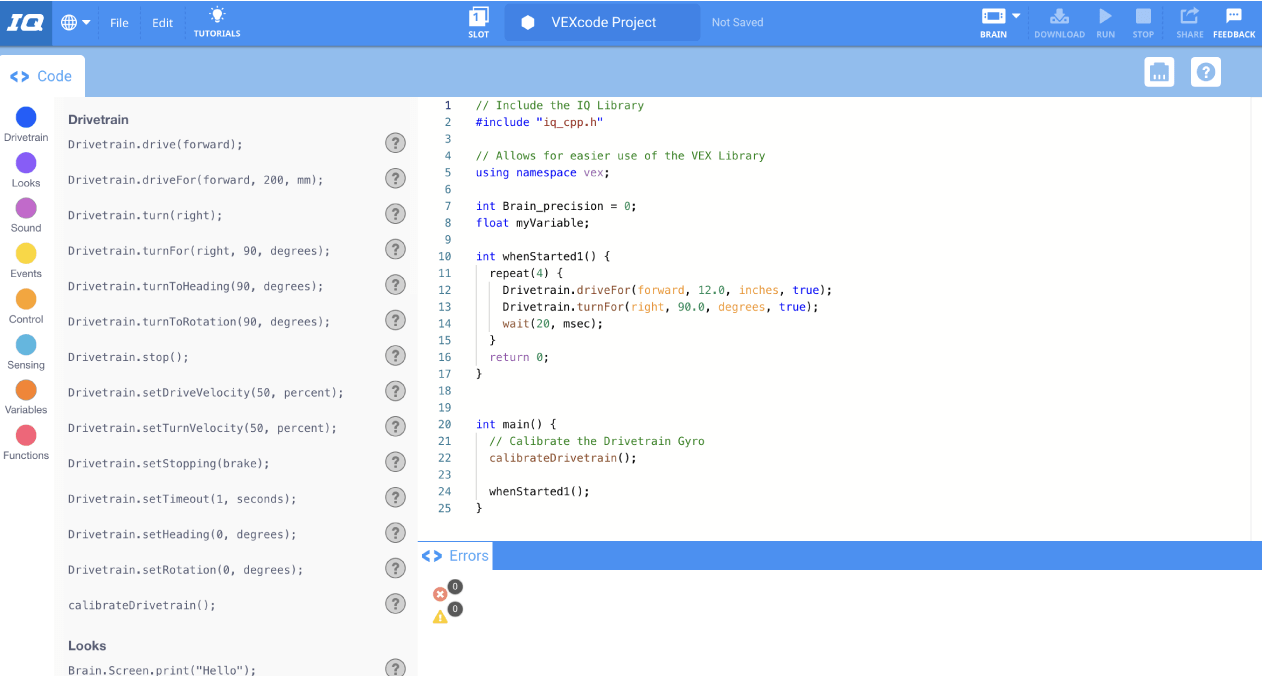The image size is (1262, 676).
Task: Show help for Drivetrain.driveFor command
Action: (x=396, y=178)
